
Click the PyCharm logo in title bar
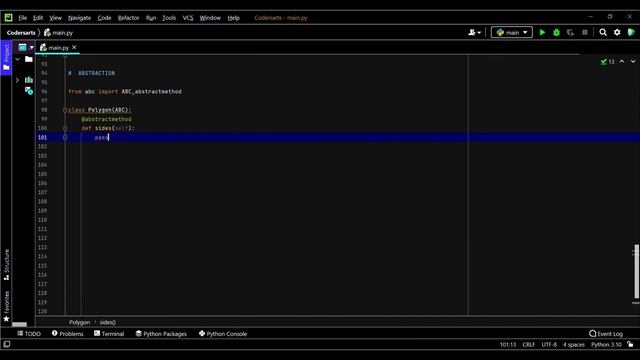9,18
